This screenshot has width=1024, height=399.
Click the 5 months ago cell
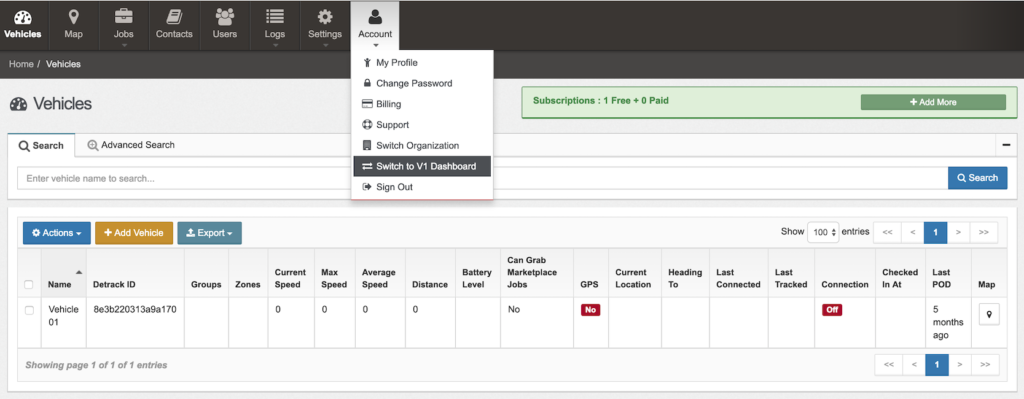[948, 323]
